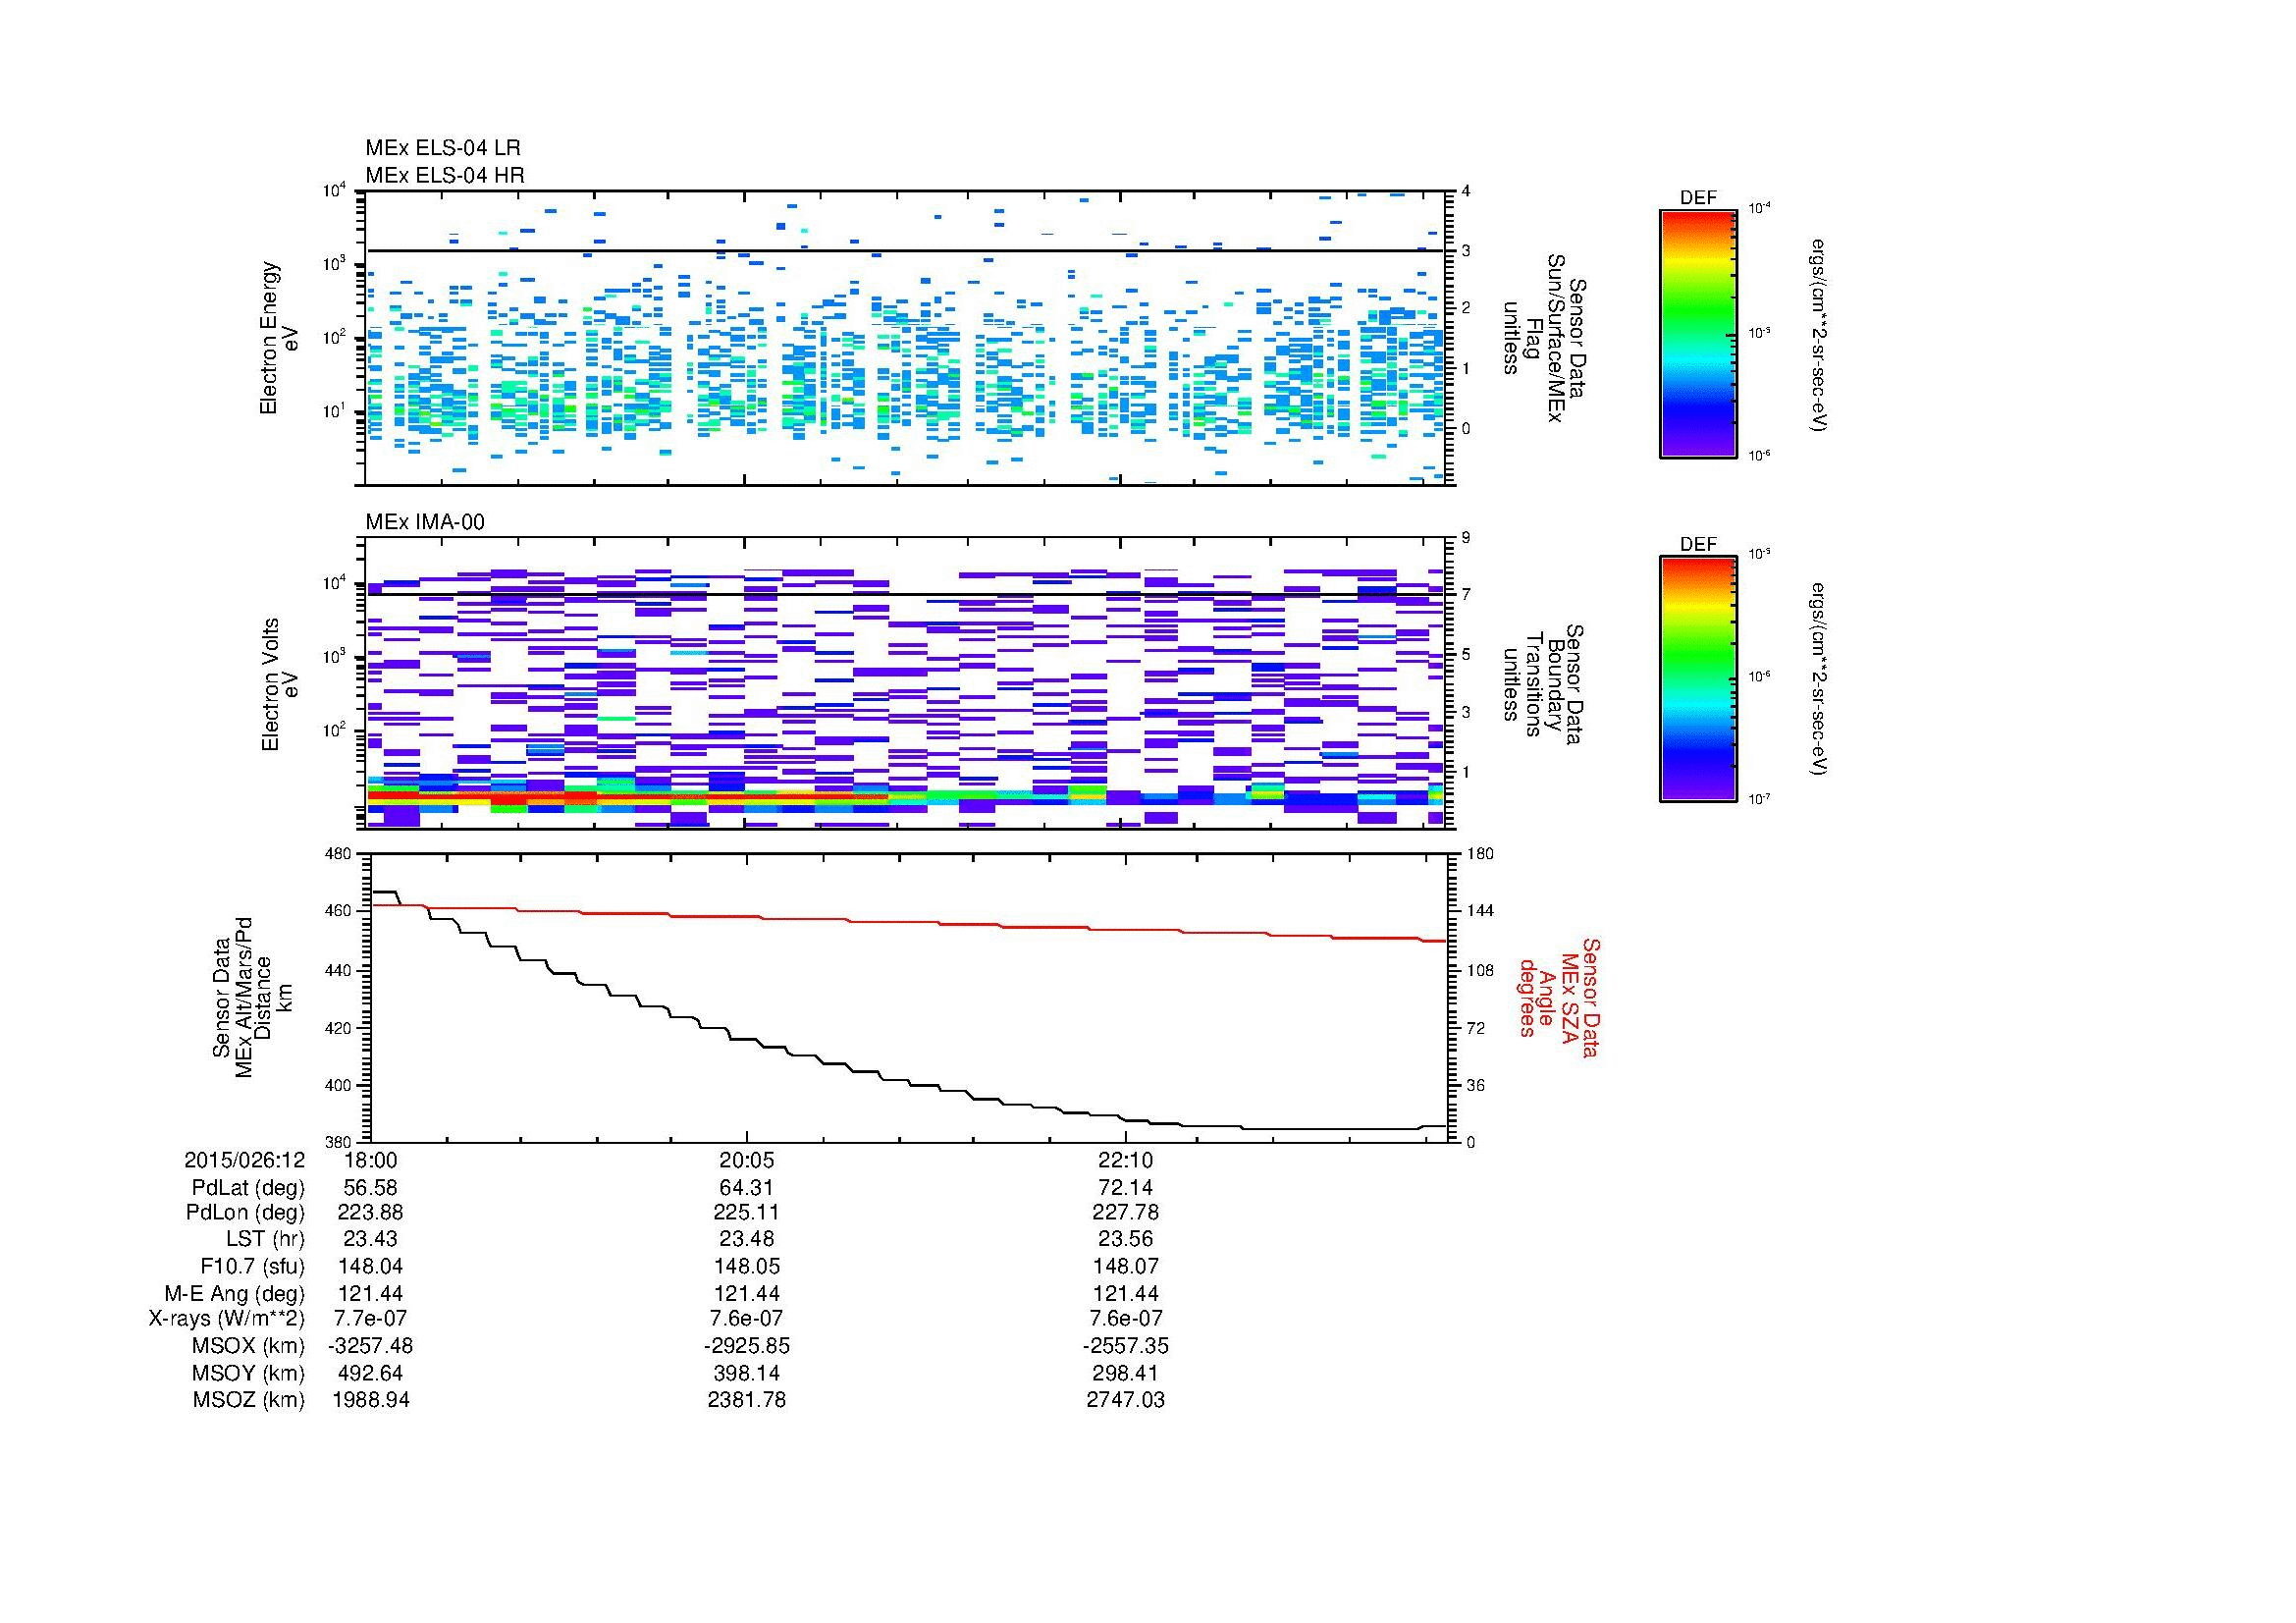Click the 'Boundary Transitions' right axis label
Image resolution: width=2296 pixels, height=1623 pixels.
[x=1544, y=684]
